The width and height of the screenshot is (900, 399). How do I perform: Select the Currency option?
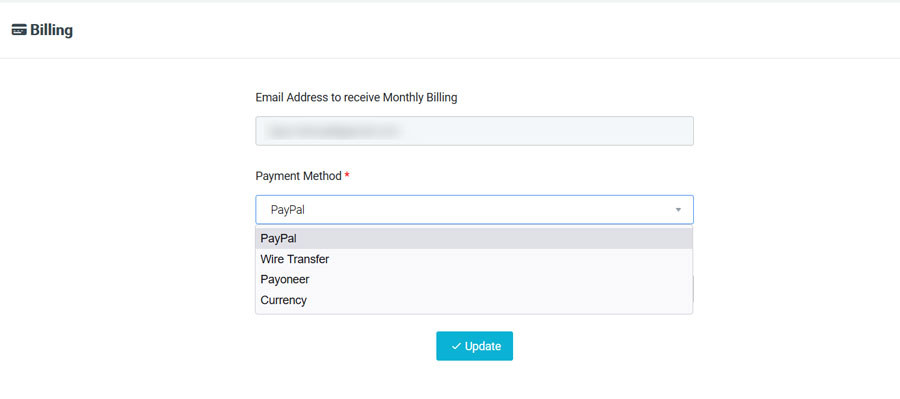474,300
